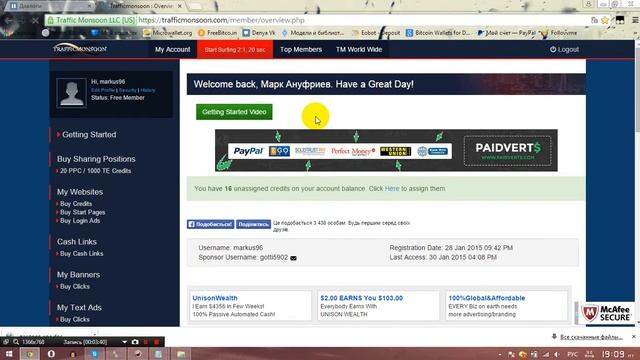Open the $2.00 EARNS You $103.00 ad

coord(362,298)
